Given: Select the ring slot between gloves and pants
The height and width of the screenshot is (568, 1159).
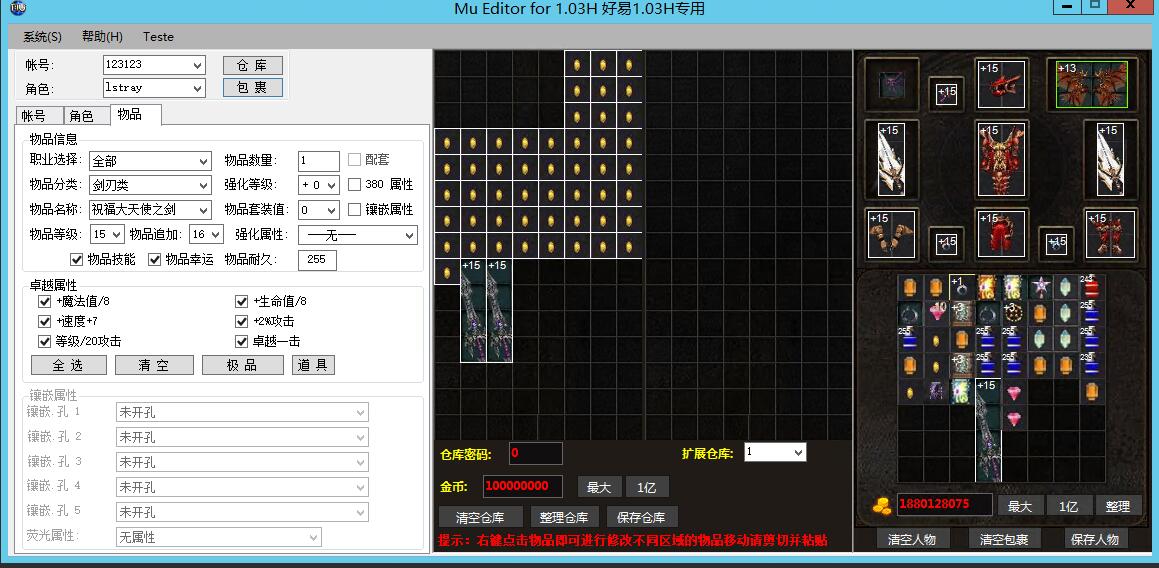Looking at the screenshot, I should click(x=946, y=243).
